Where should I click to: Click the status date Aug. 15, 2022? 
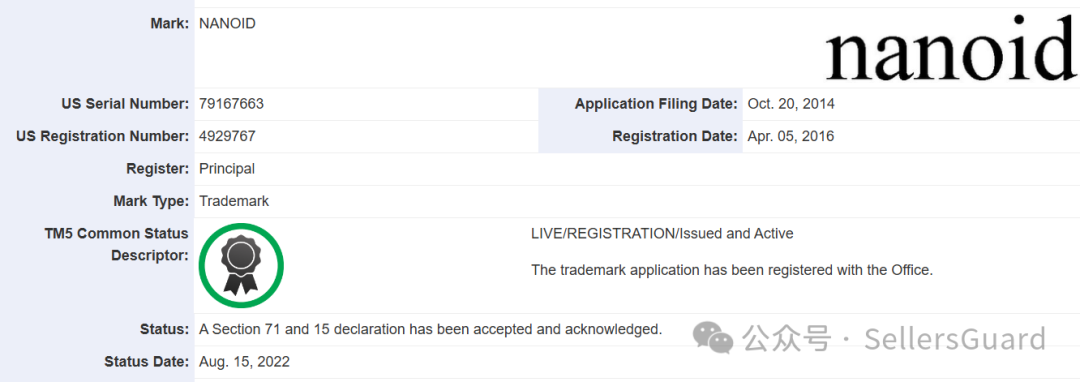click(x=245, y=361)
